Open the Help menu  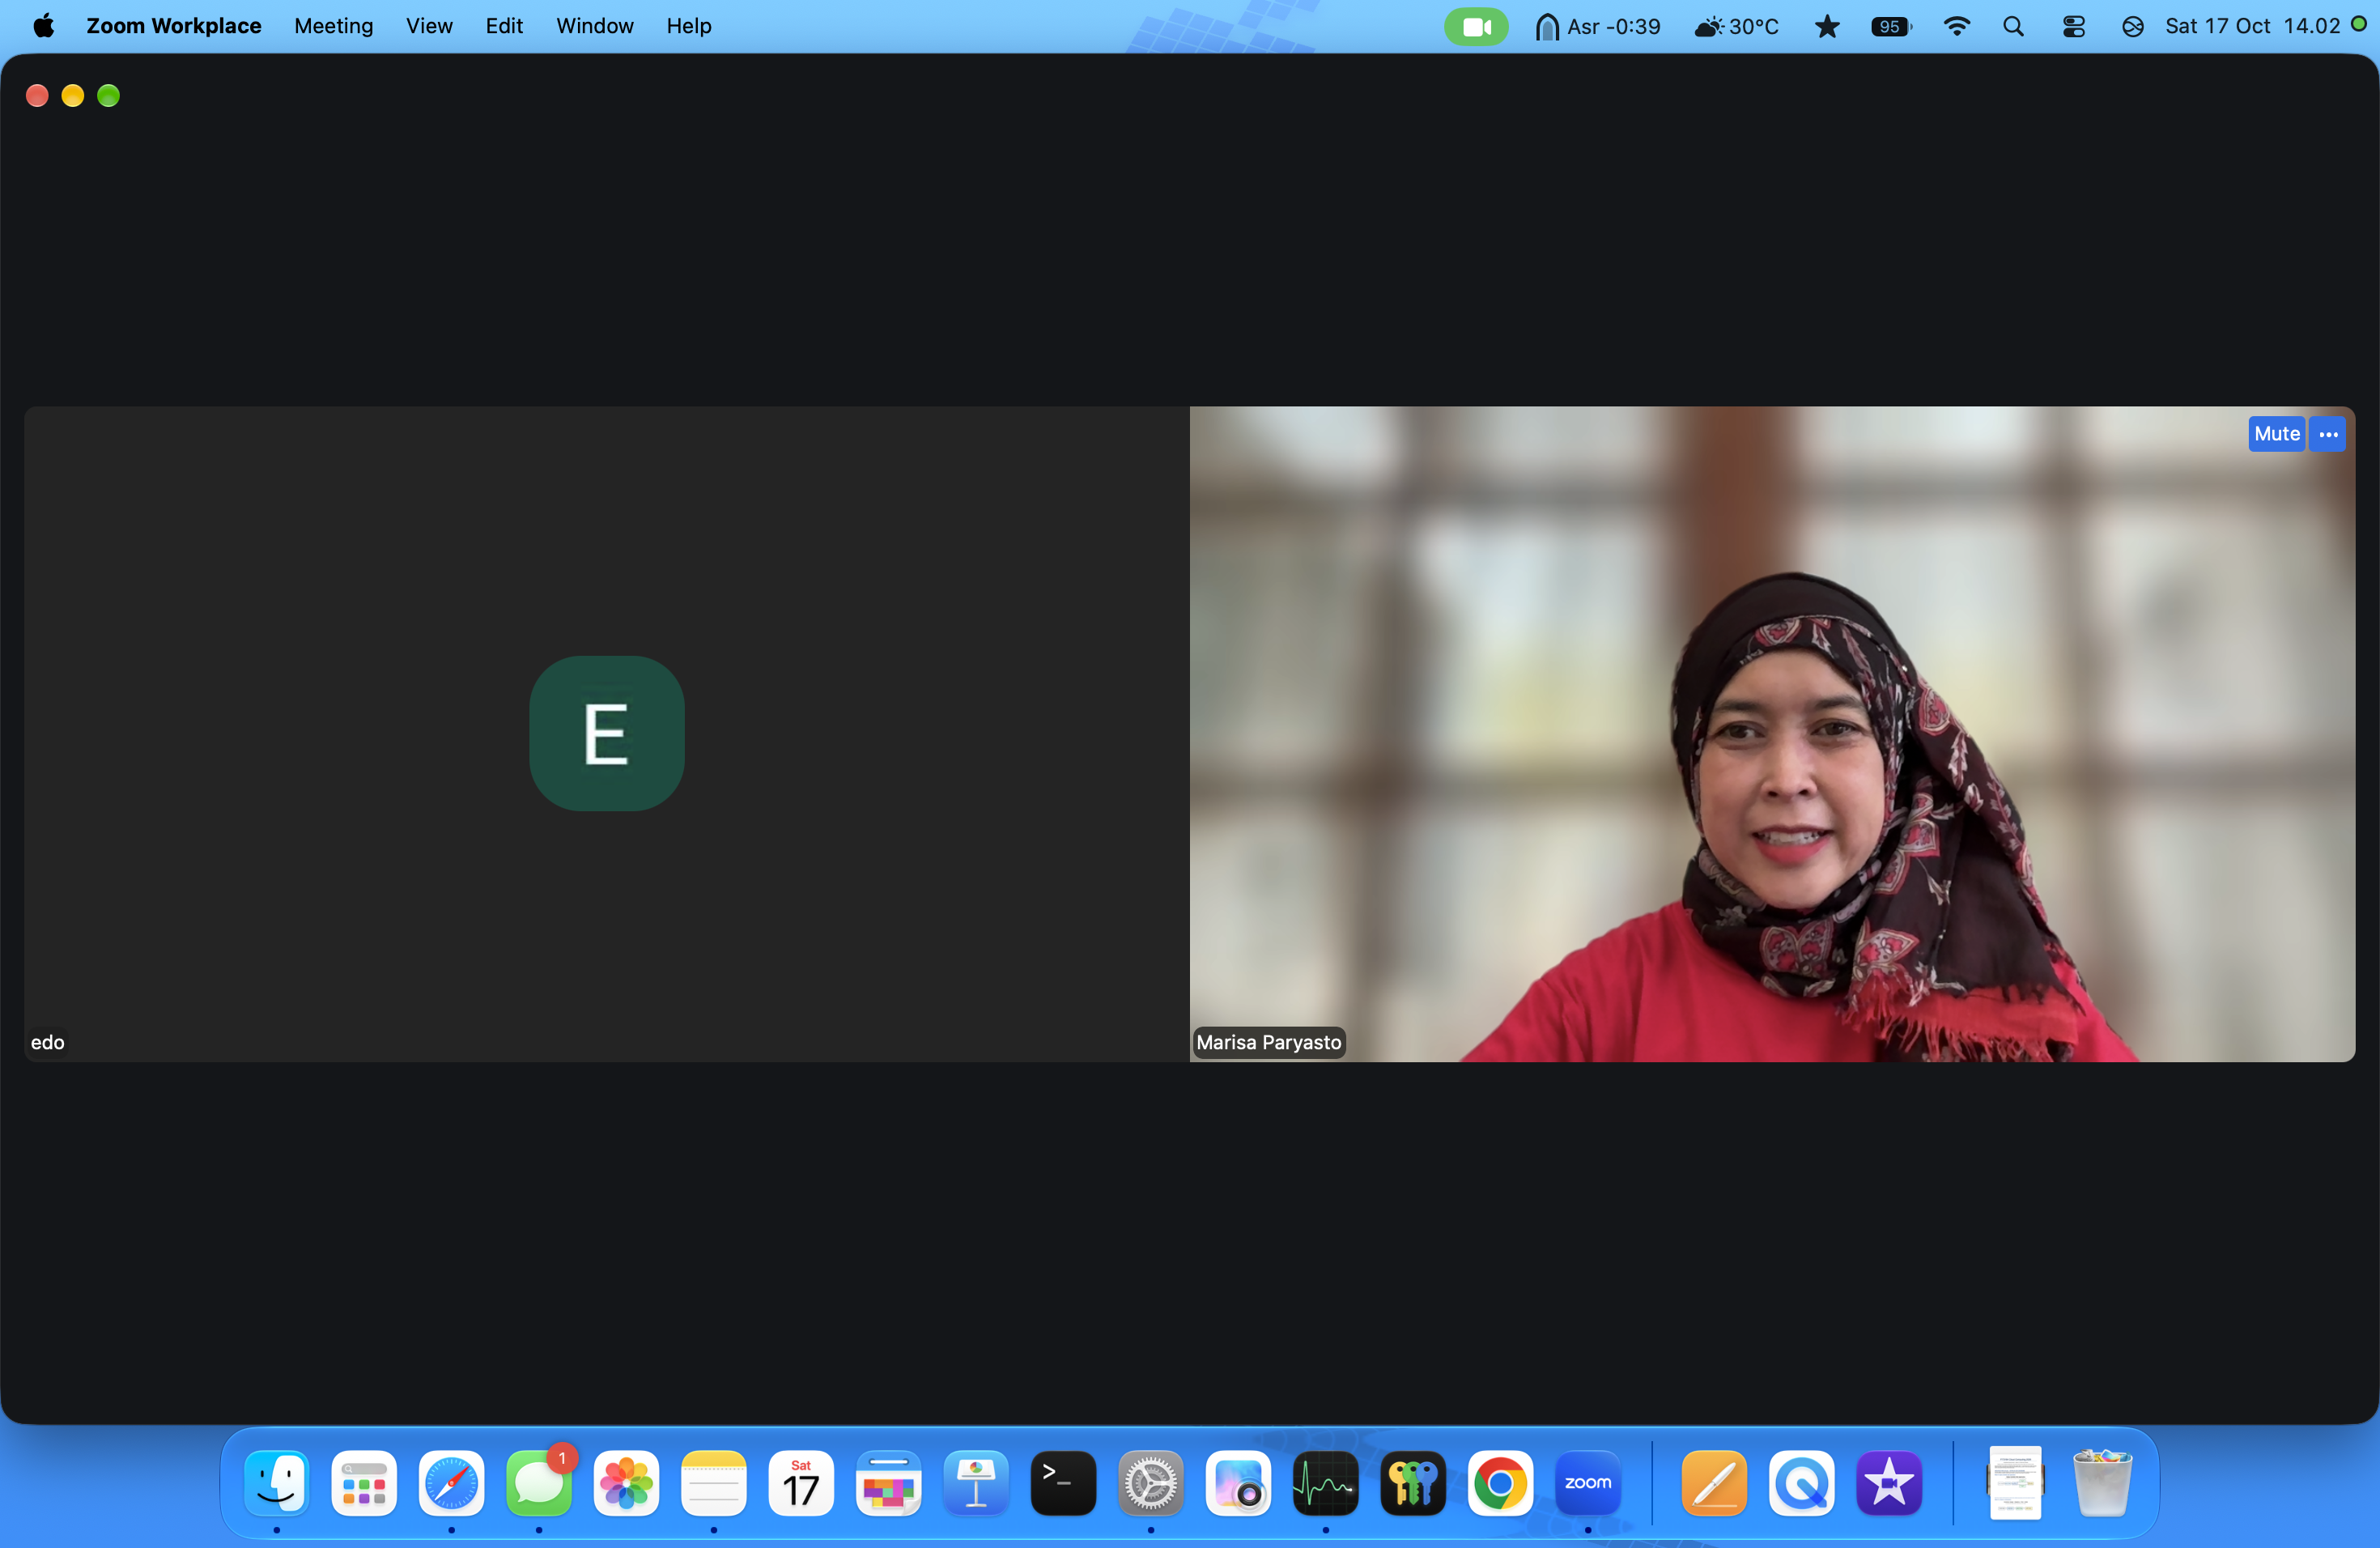pos(689,26)
